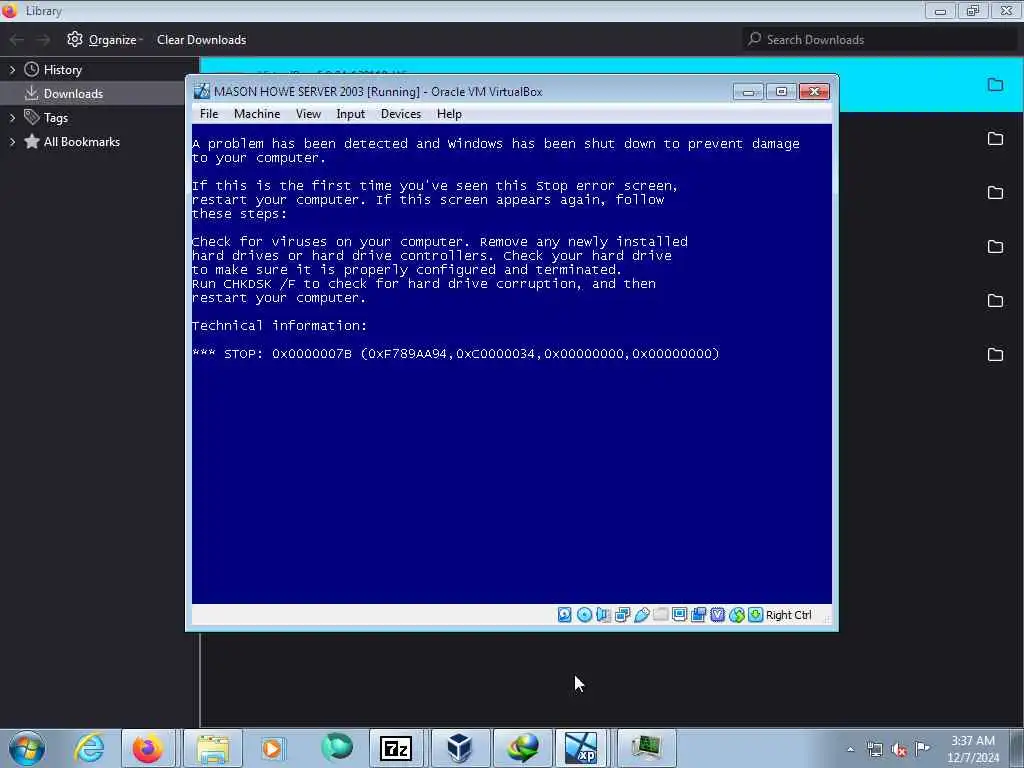Open the Devices menu in VirtualBox
1024x768 pixels.
click(400, 114)
